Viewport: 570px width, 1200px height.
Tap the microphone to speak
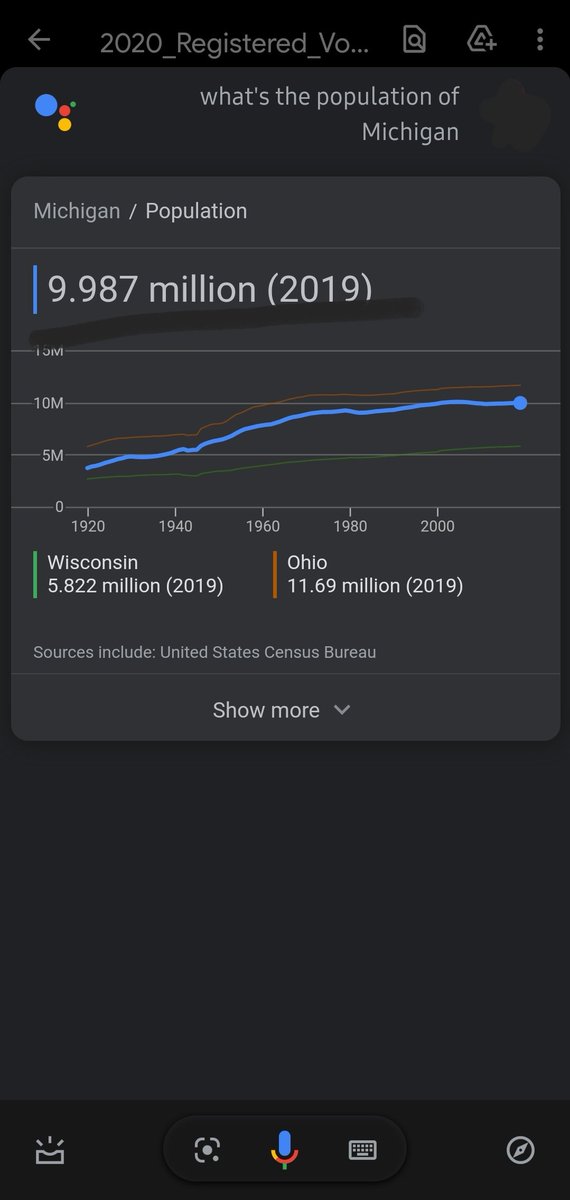coord(285,1151)
